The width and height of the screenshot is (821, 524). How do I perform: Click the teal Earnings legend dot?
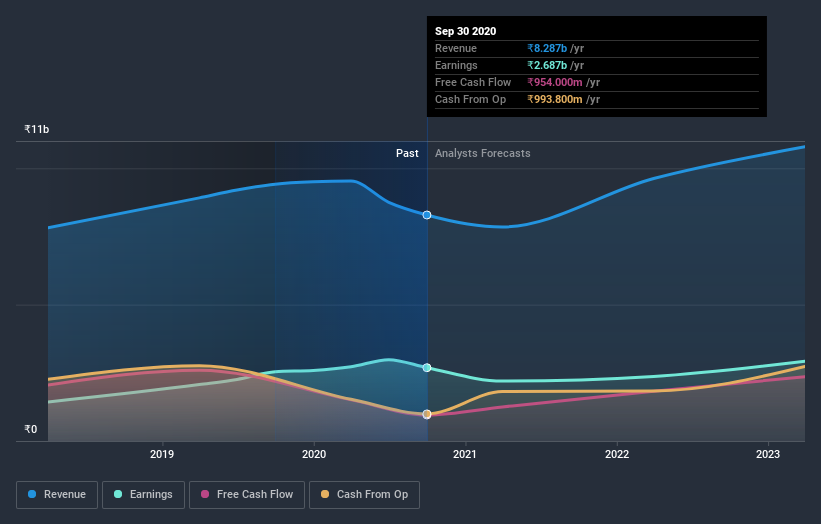click(x=118, y=494)
